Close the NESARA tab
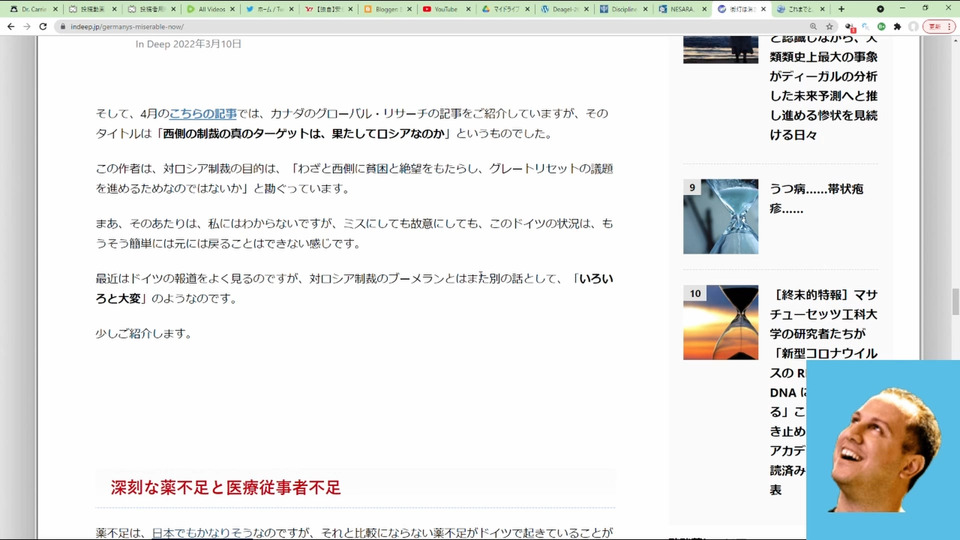The height and width of the screenshot is (540, 960). click(x=704, y=9)
